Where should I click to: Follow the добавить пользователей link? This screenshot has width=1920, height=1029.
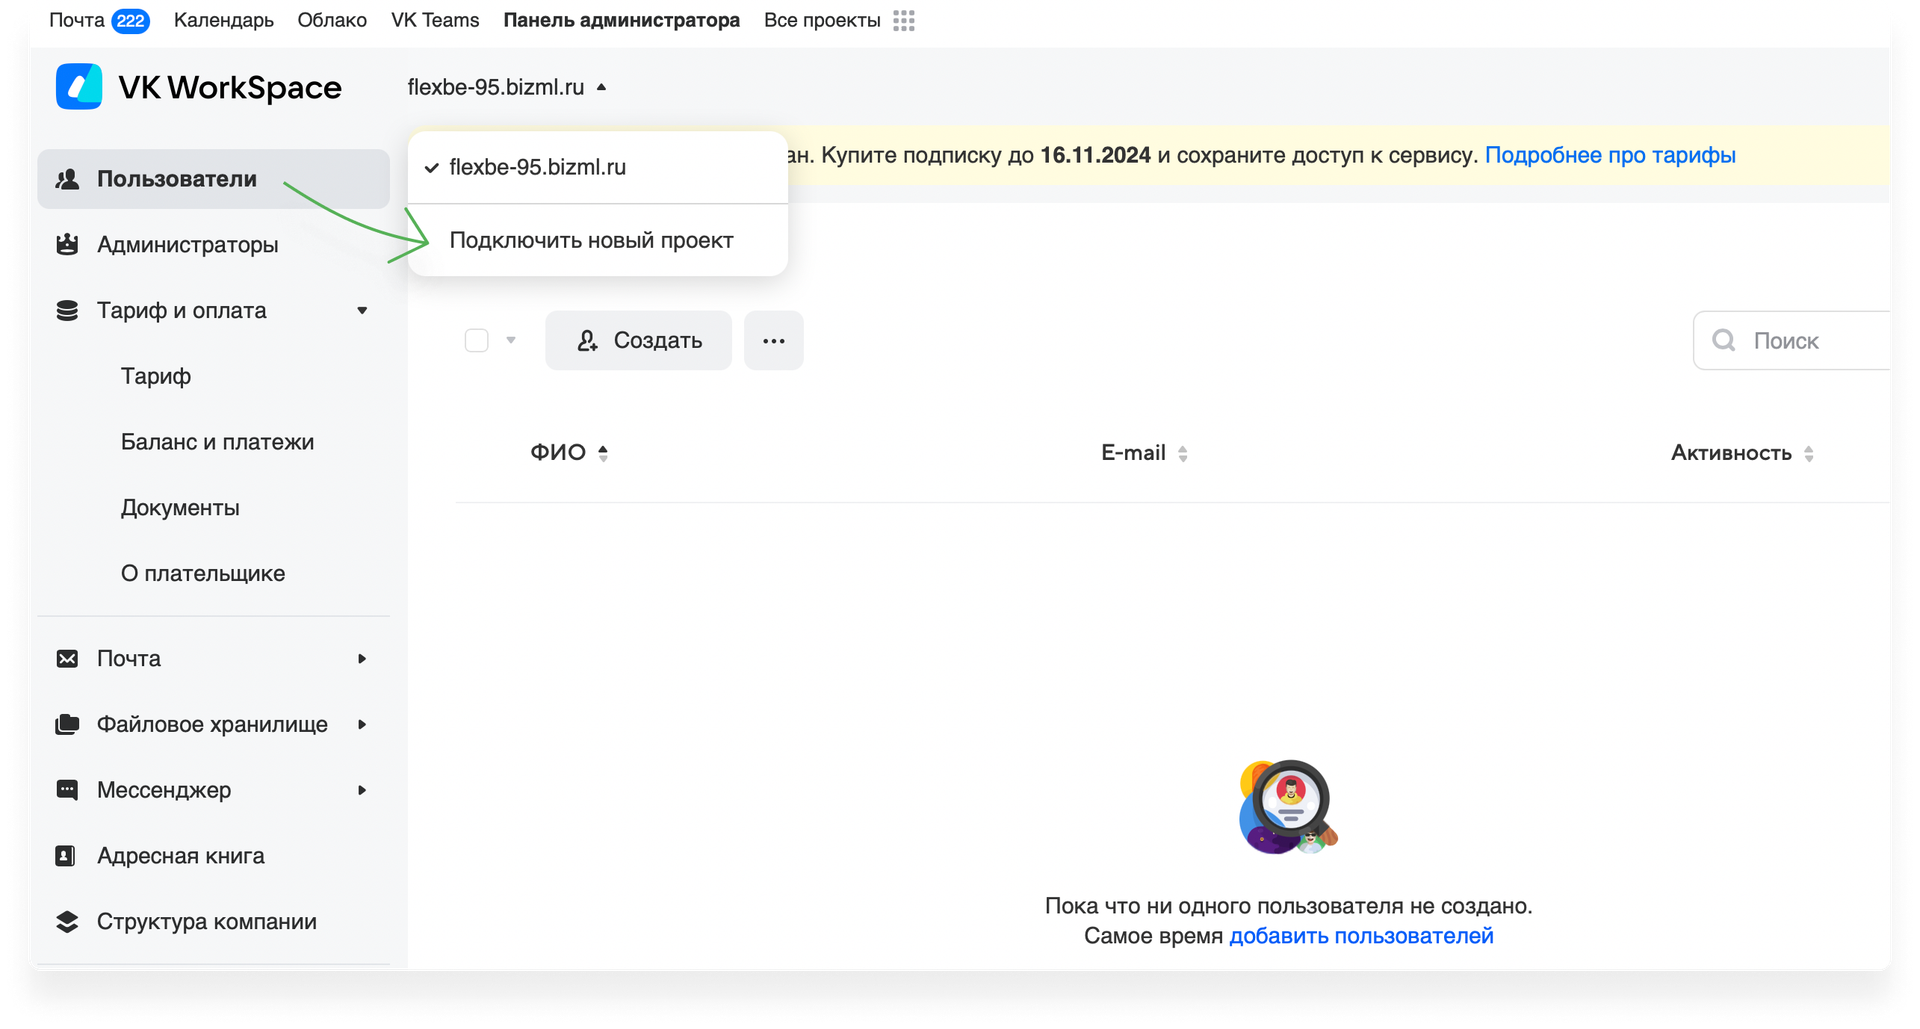1361,936
